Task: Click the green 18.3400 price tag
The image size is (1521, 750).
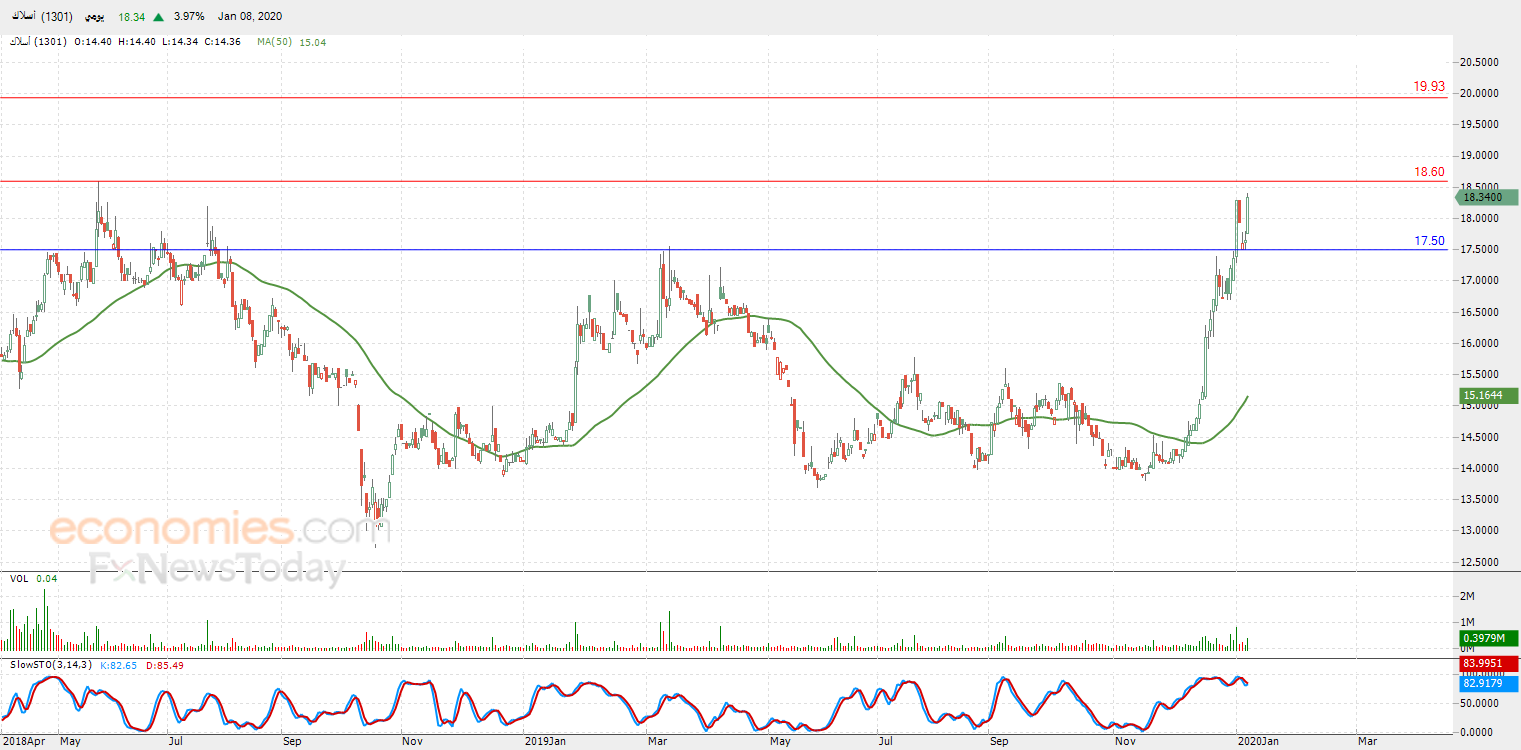Action: 1487,198
